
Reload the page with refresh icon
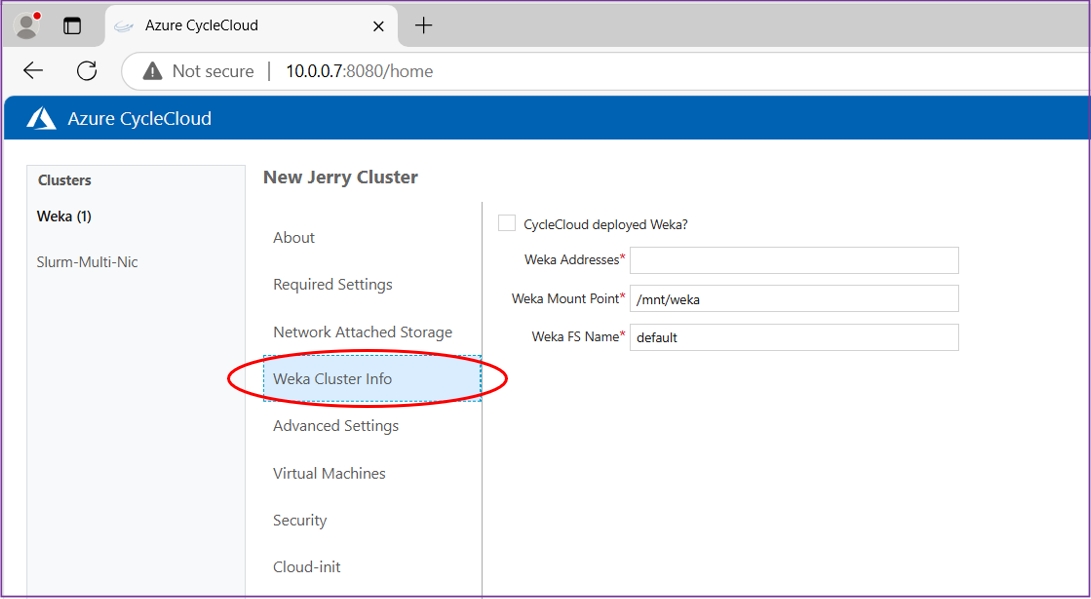click(87, 71)
